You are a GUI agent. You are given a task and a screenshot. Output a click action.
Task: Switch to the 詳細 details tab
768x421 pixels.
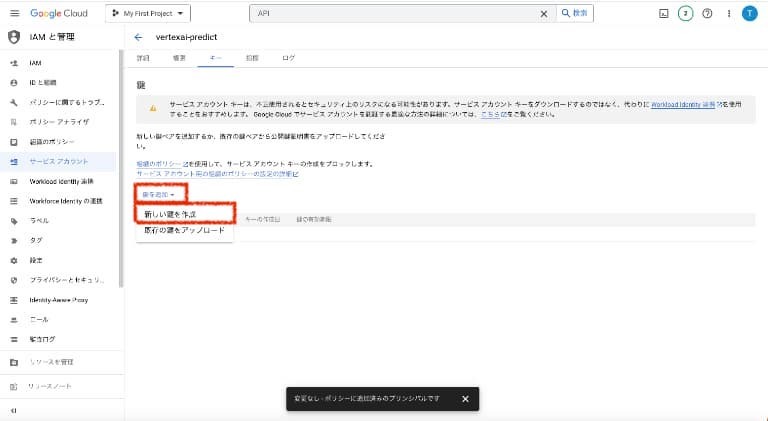coord(143,58)
